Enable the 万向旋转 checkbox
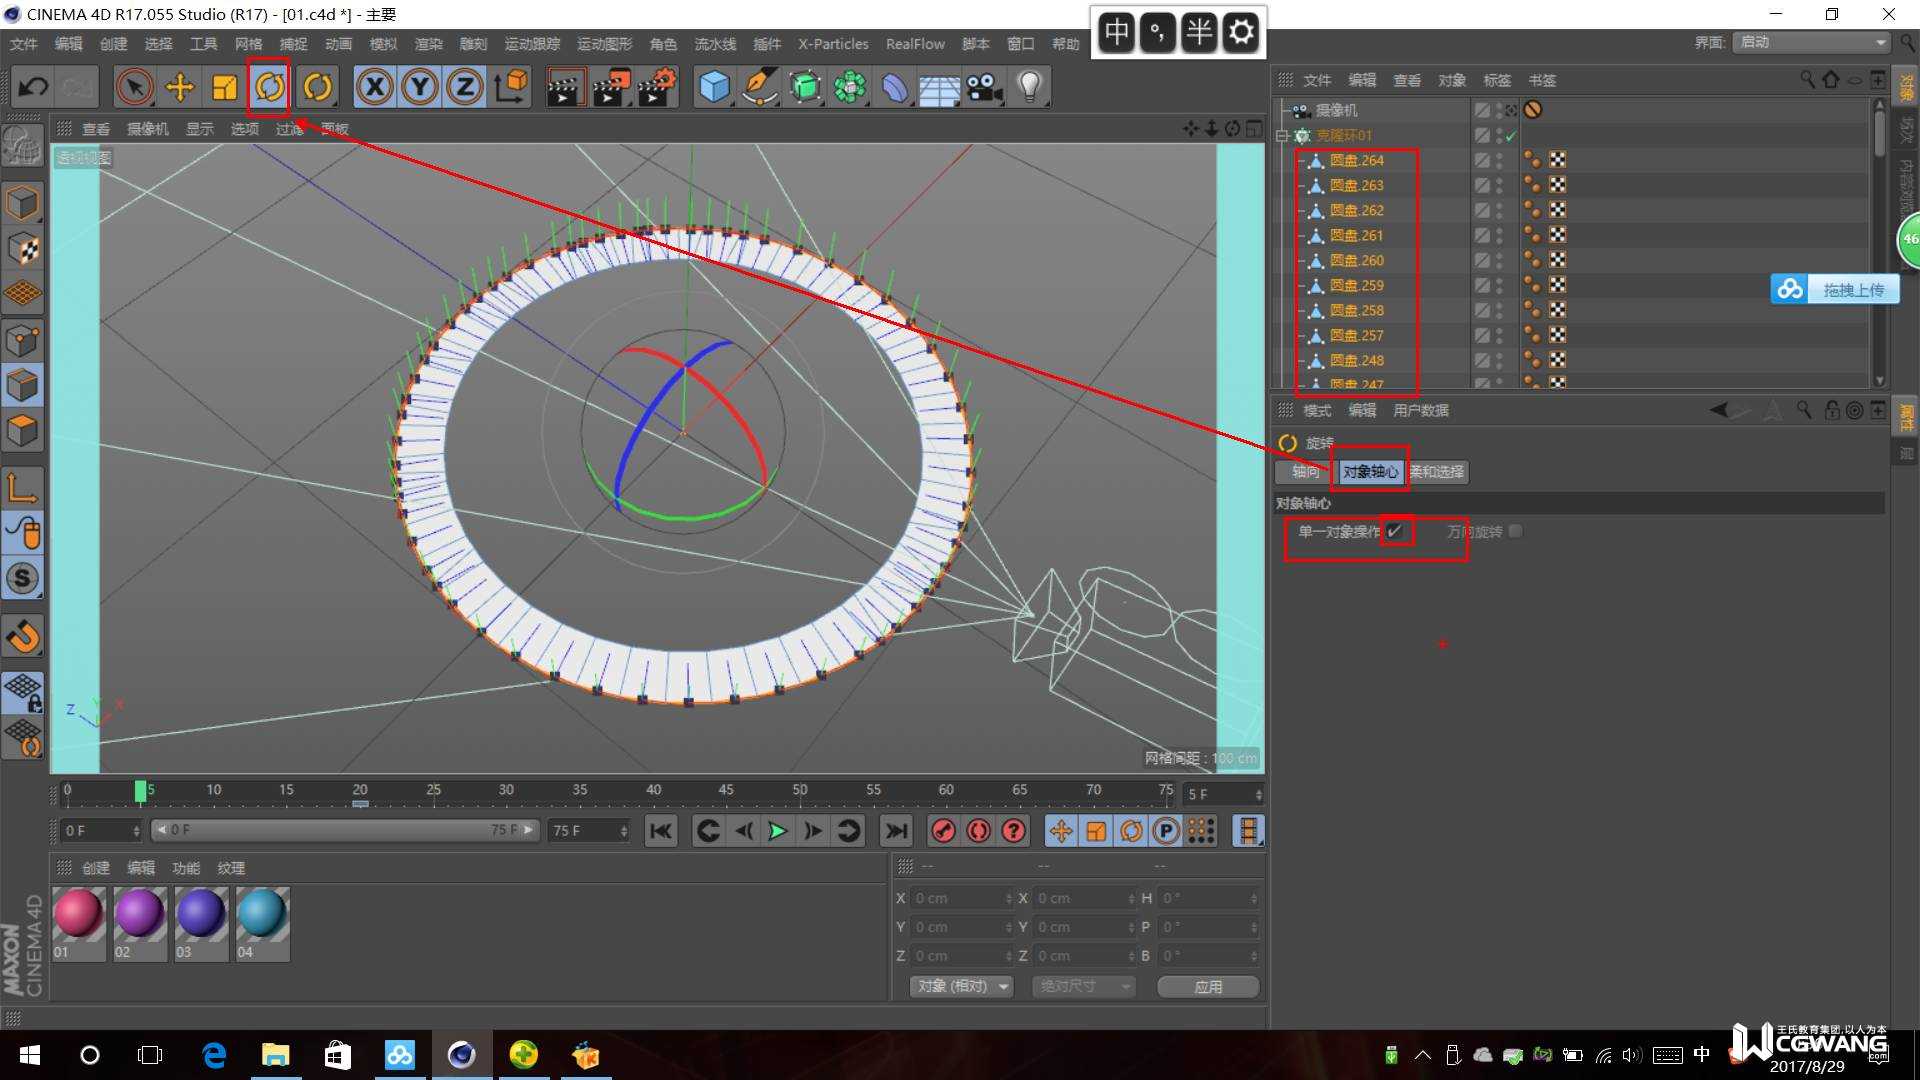1920x1080 pixels. (1516, 531)
